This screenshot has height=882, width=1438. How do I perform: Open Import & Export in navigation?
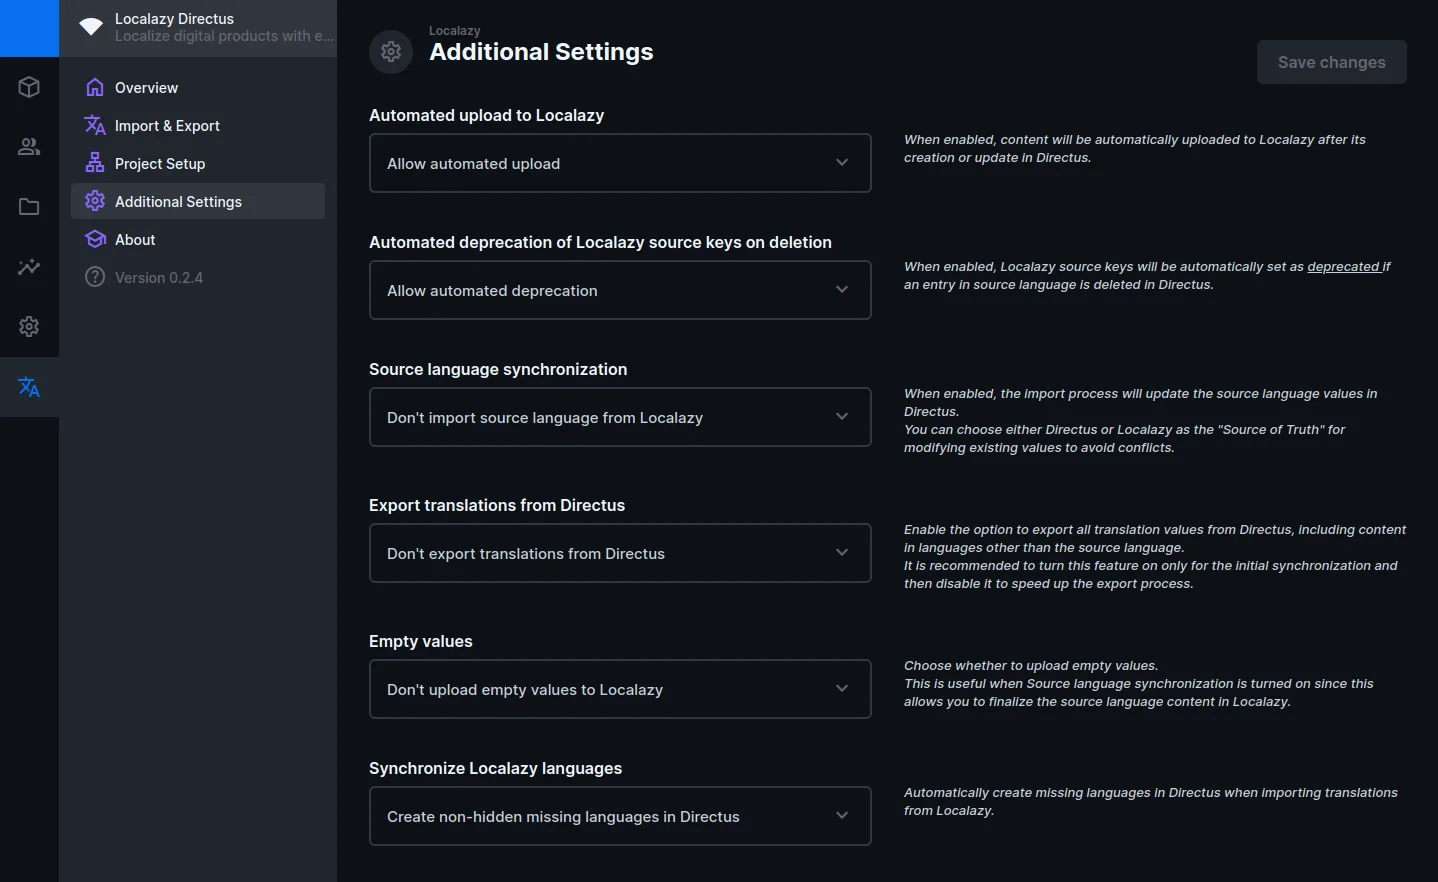tap(198, 125)
